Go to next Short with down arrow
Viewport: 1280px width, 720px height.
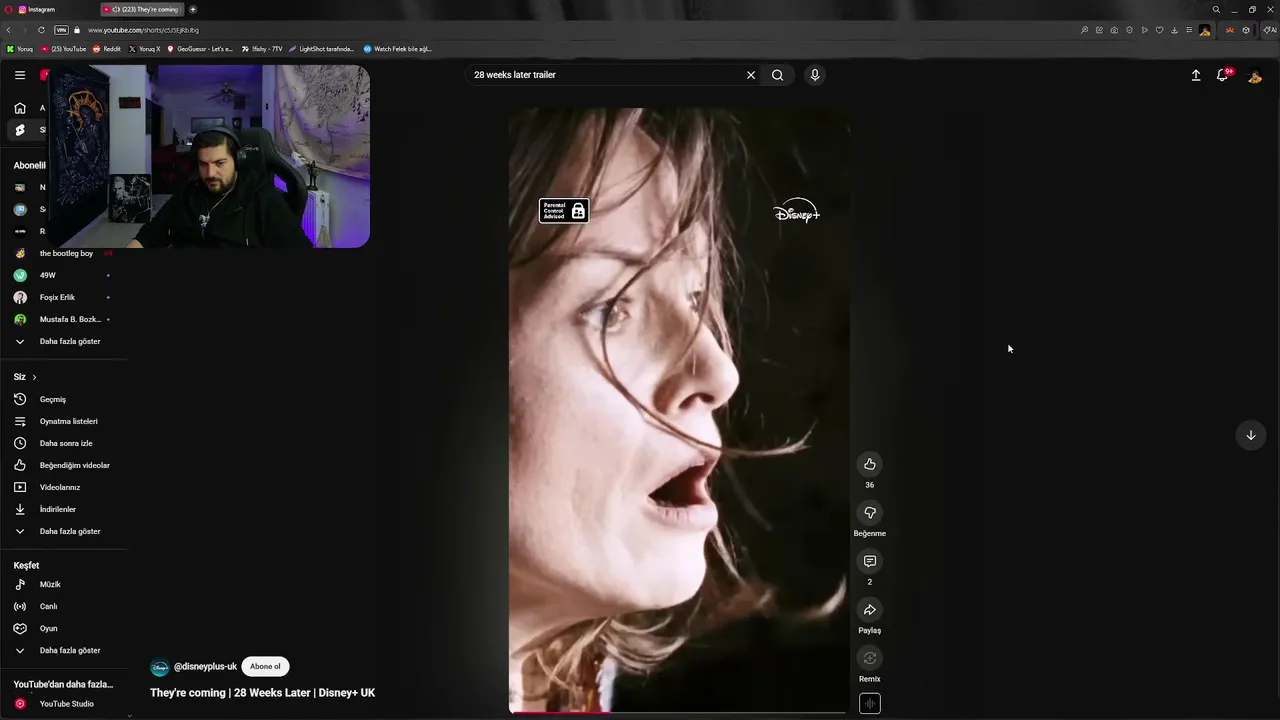click(x=1251, y=435)
